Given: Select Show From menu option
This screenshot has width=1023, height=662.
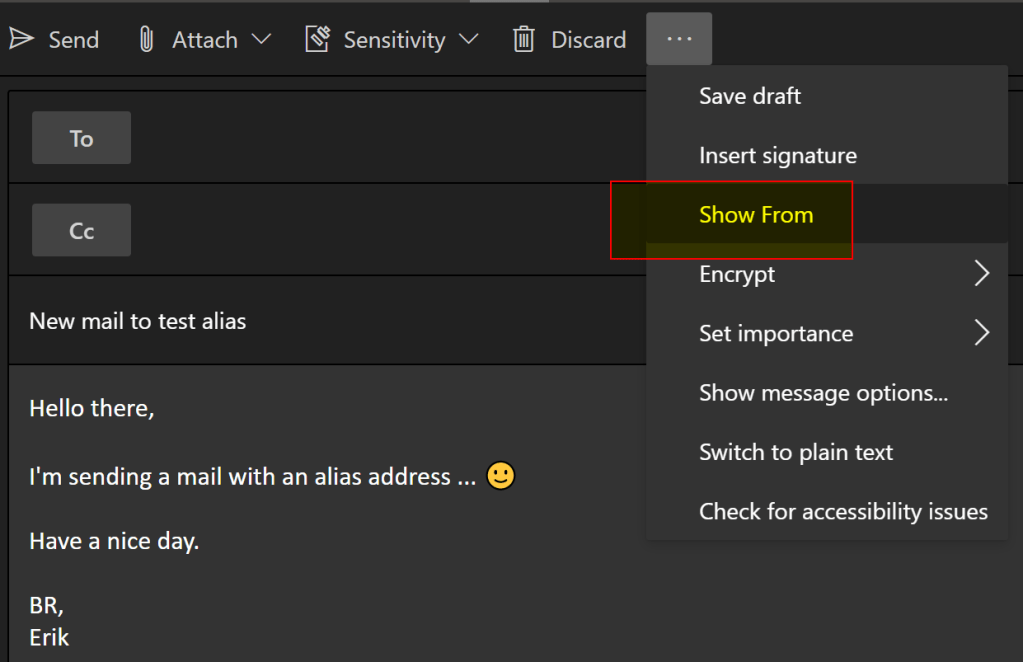Looking at the screenshot, I should (x=756, y=215).
